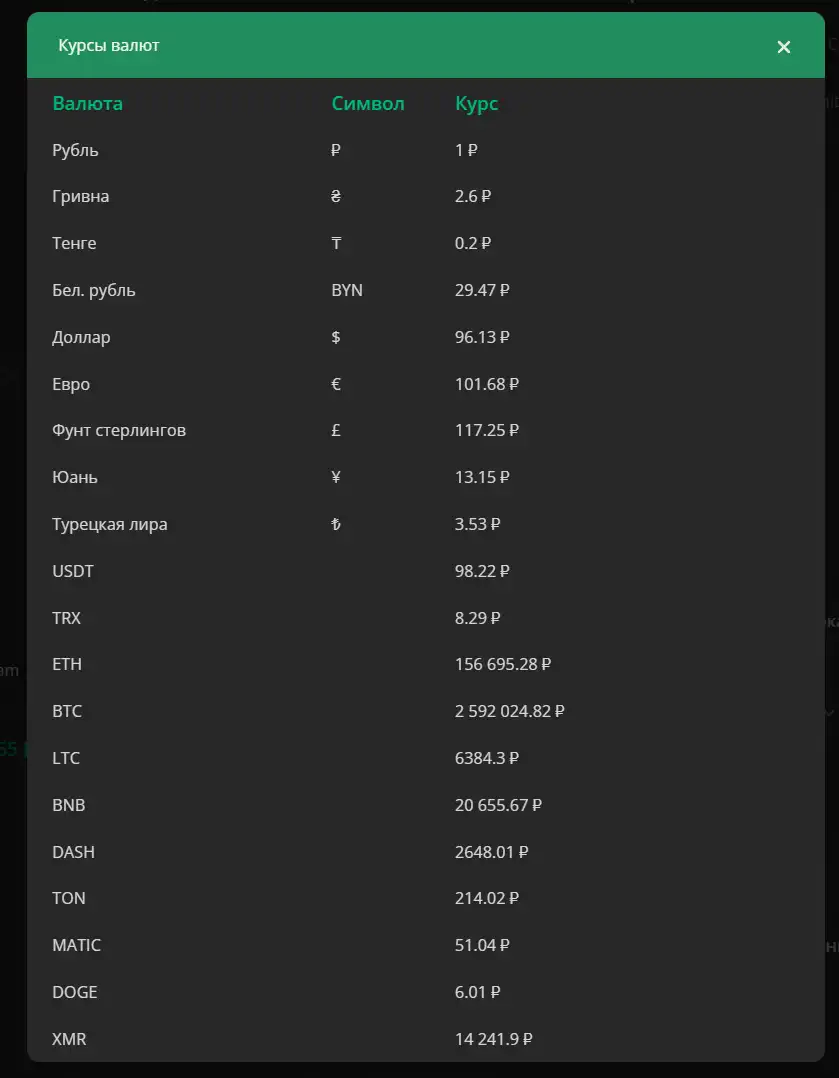Click the pound £ symbol icon

coord(336,430)
